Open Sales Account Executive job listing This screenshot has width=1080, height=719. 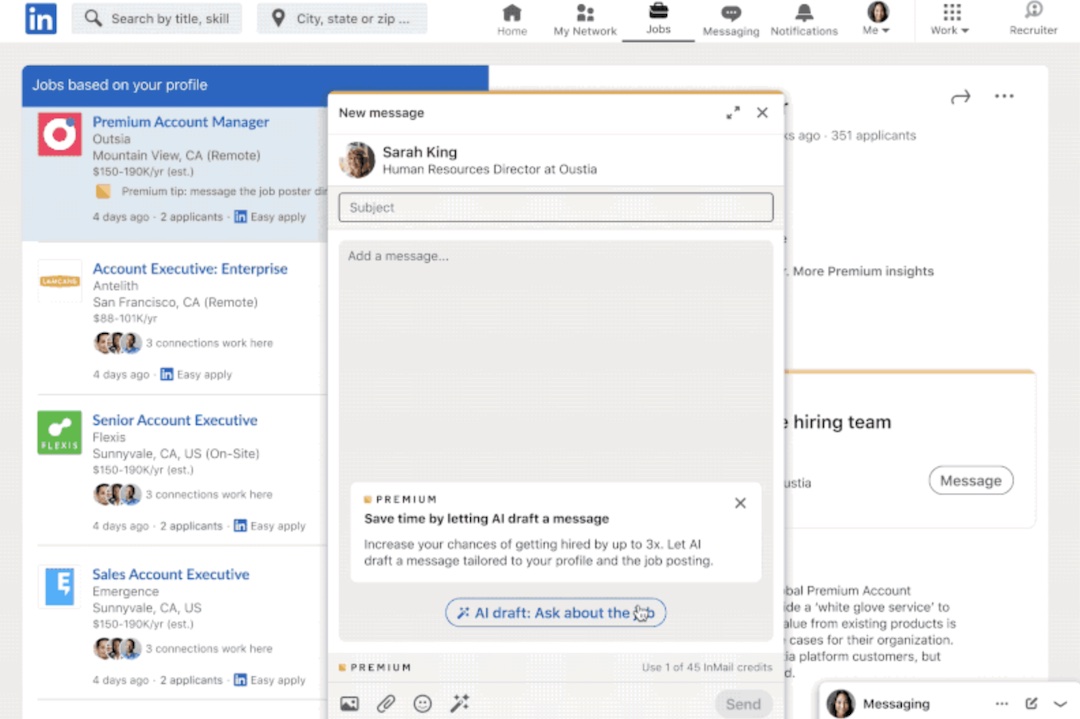(171, 574)
